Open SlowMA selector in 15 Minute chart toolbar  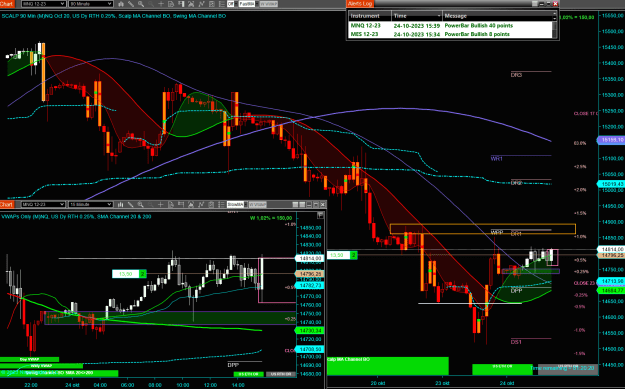pos(237,204)
